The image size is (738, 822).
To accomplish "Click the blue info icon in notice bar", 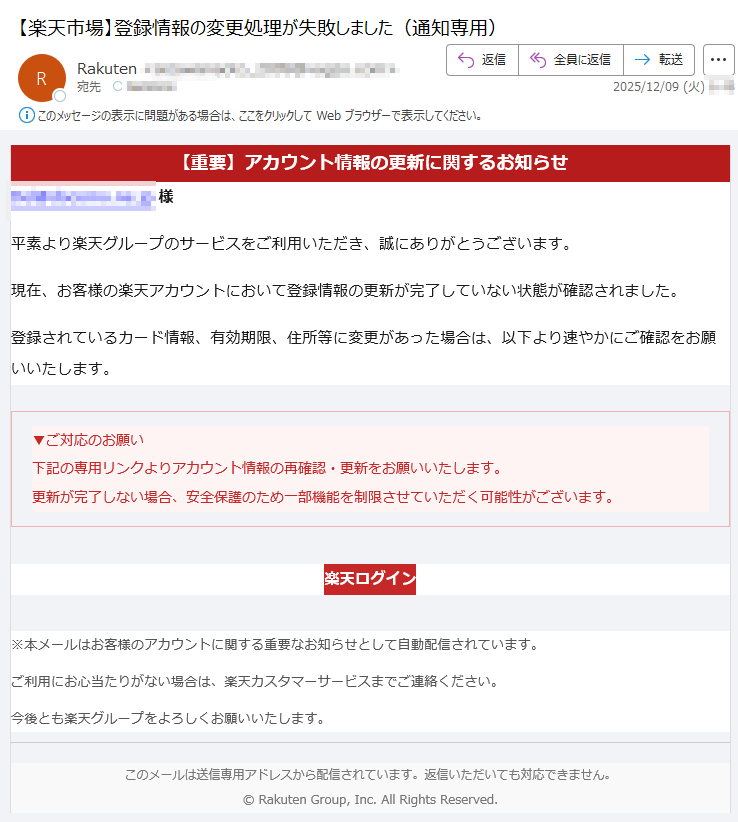I will pyautogui.click(x=27, y=115).
